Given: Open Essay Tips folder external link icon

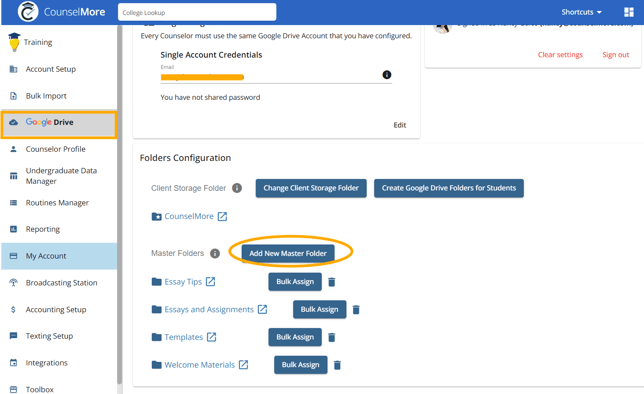Looking at the screenshot, I should point(210,281).
